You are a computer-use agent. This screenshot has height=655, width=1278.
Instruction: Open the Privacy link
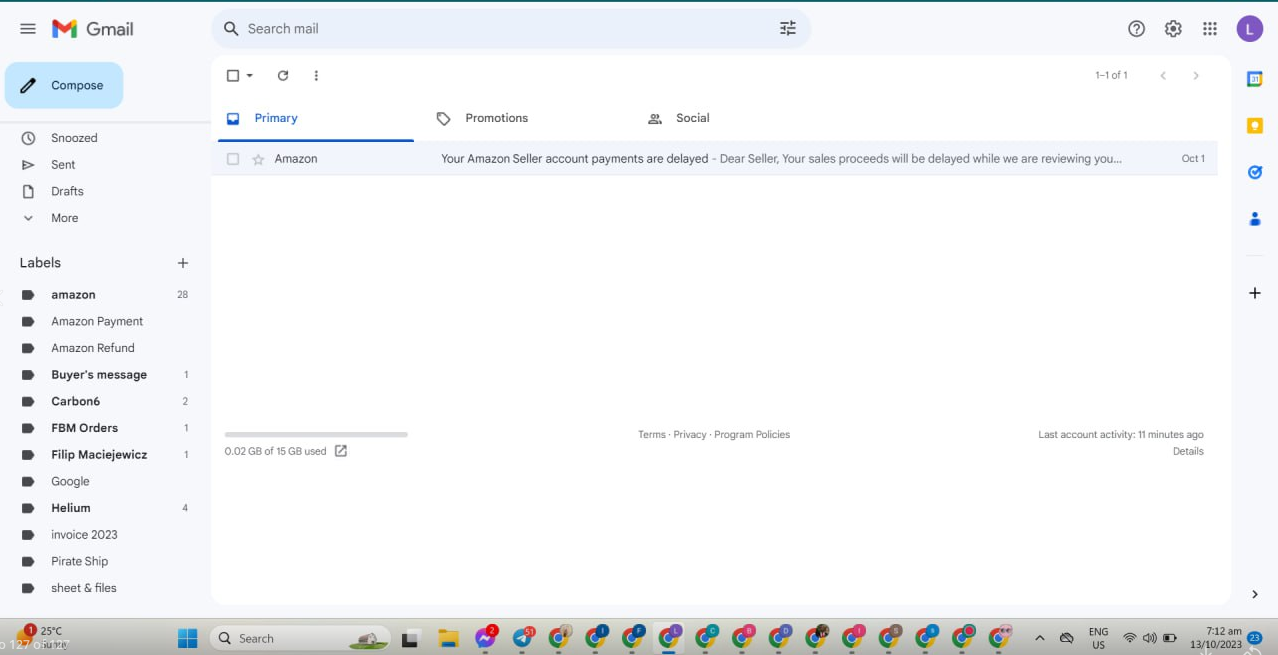[x=690, y=435]
